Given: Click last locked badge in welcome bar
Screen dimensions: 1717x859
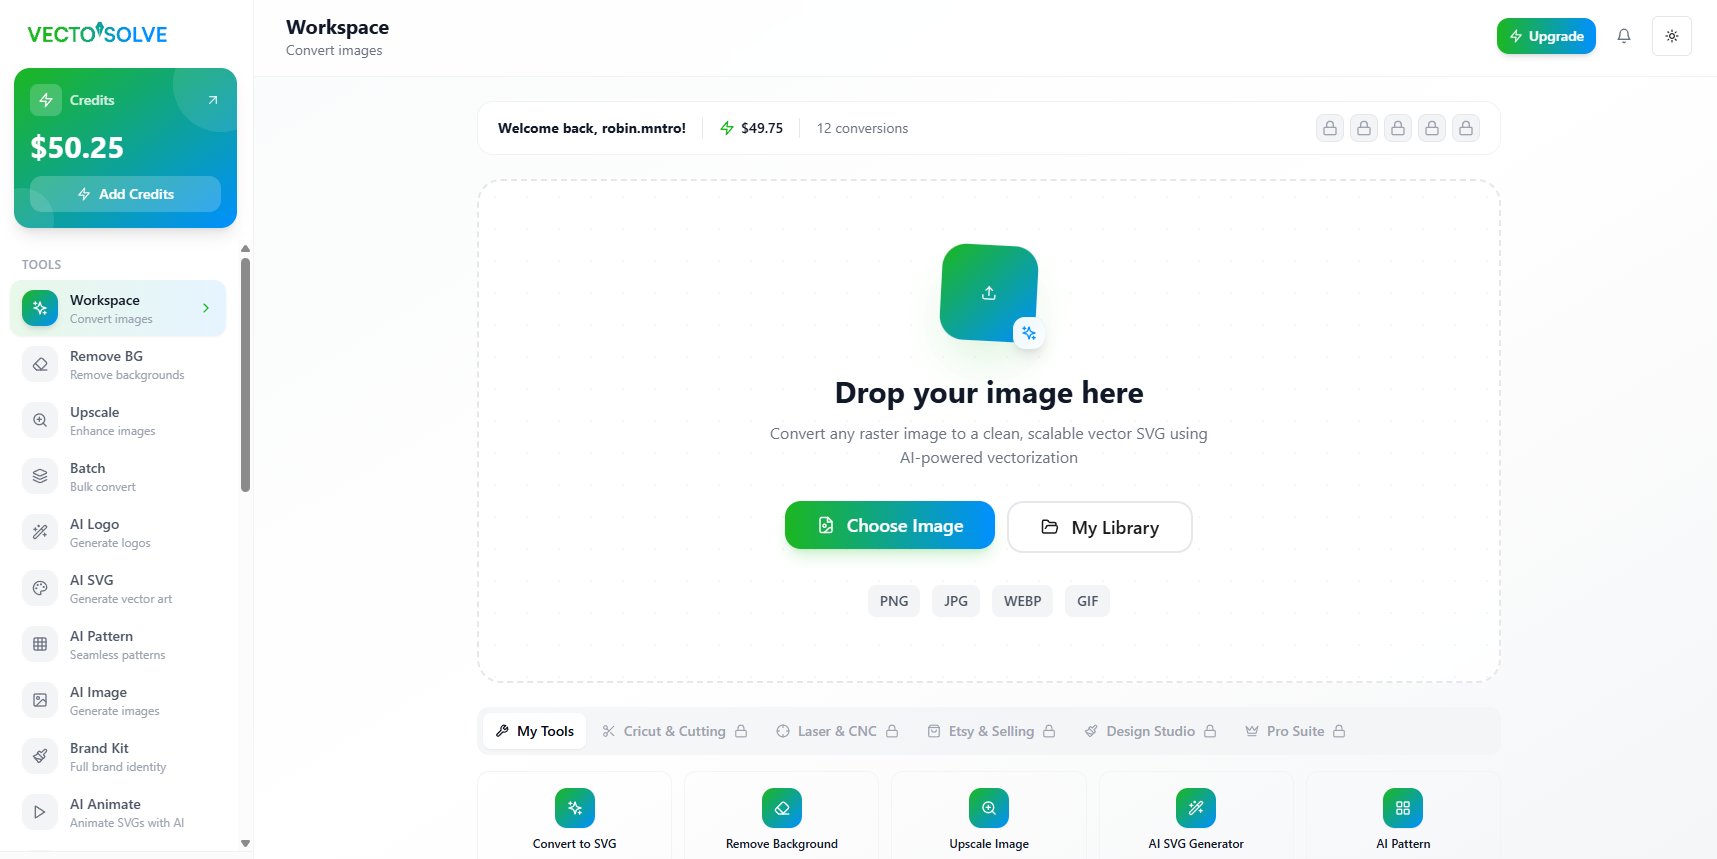Looking at the screenshot, I should click(1466, 128).
